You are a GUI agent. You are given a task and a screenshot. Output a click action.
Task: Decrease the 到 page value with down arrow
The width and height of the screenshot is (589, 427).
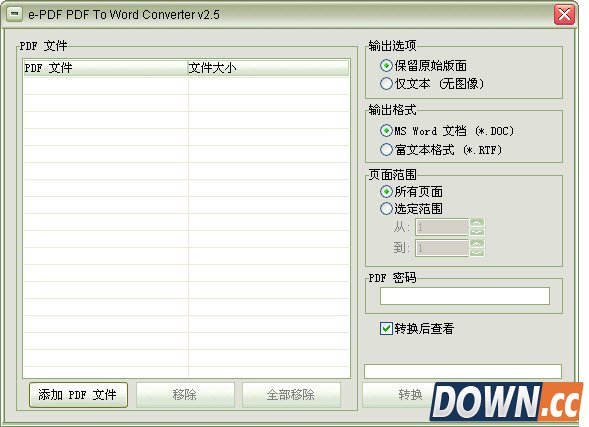[x=477, y=252]
